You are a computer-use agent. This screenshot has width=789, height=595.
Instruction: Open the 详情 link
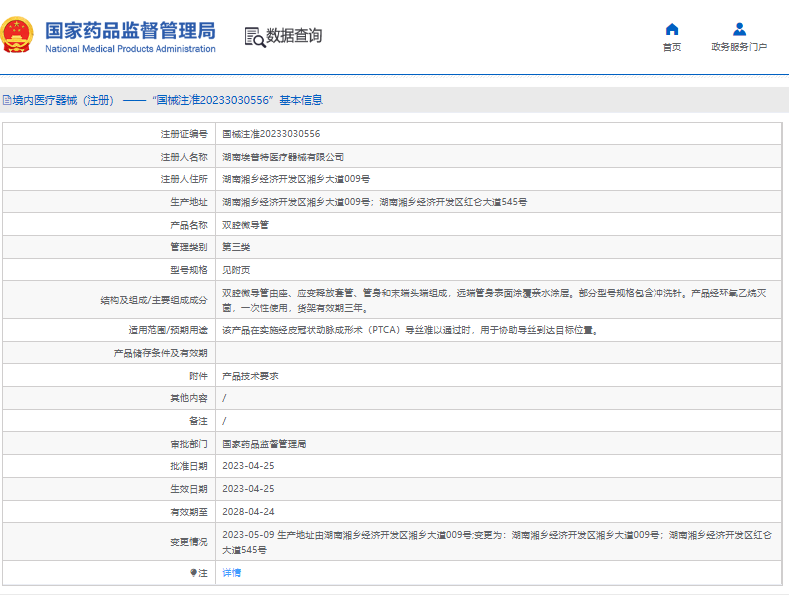[231, 573]
